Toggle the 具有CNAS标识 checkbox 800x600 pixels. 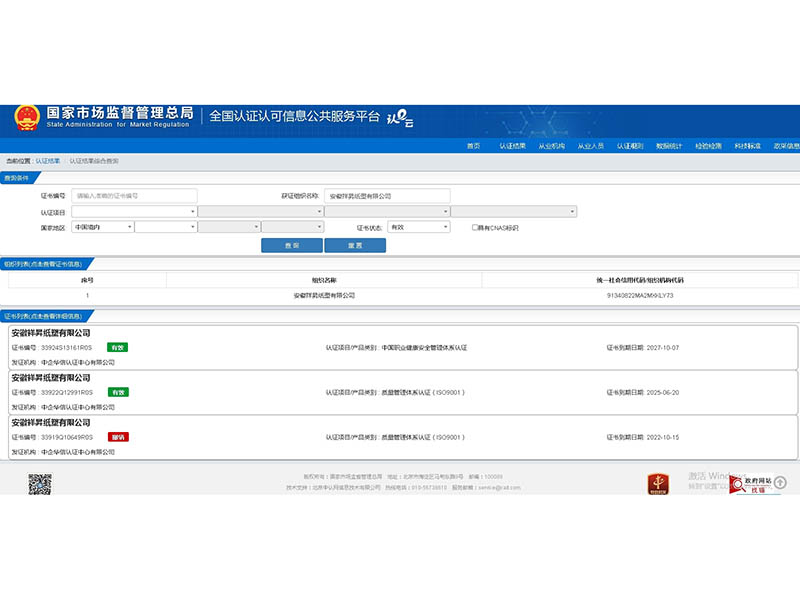pyautogui.click(x=474, y=228)
